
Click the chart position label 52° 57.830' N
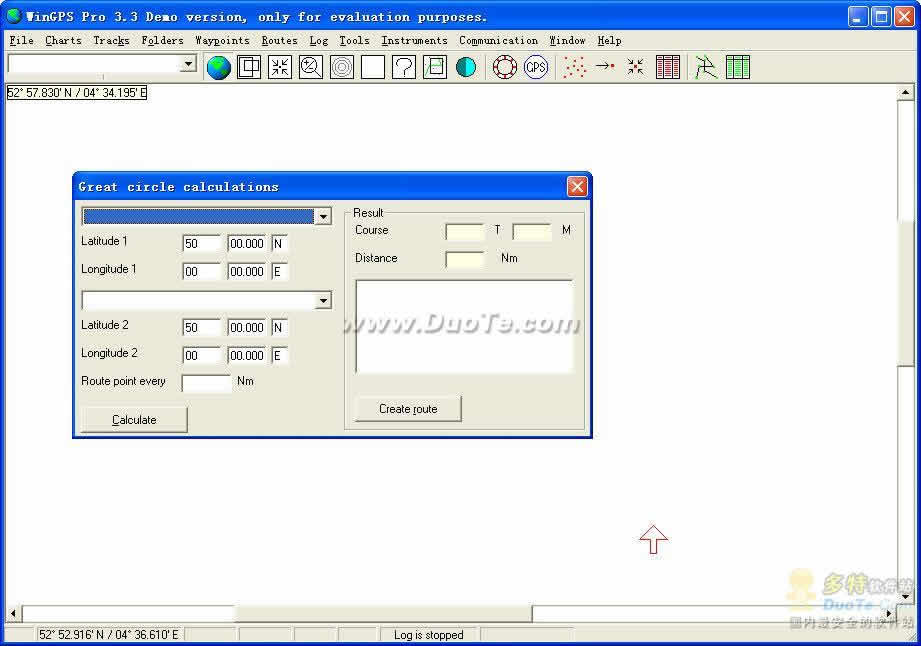(x=76, y=92)
